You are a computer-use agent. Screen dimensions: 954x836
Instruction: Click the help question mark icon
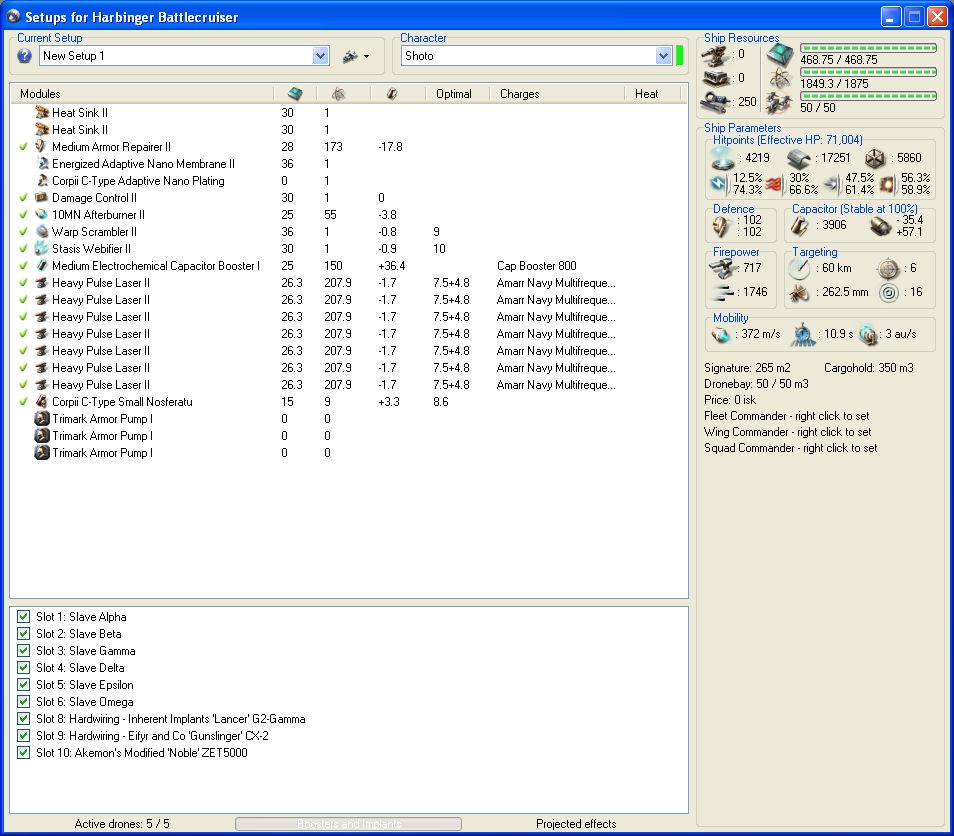coord(25,56)
